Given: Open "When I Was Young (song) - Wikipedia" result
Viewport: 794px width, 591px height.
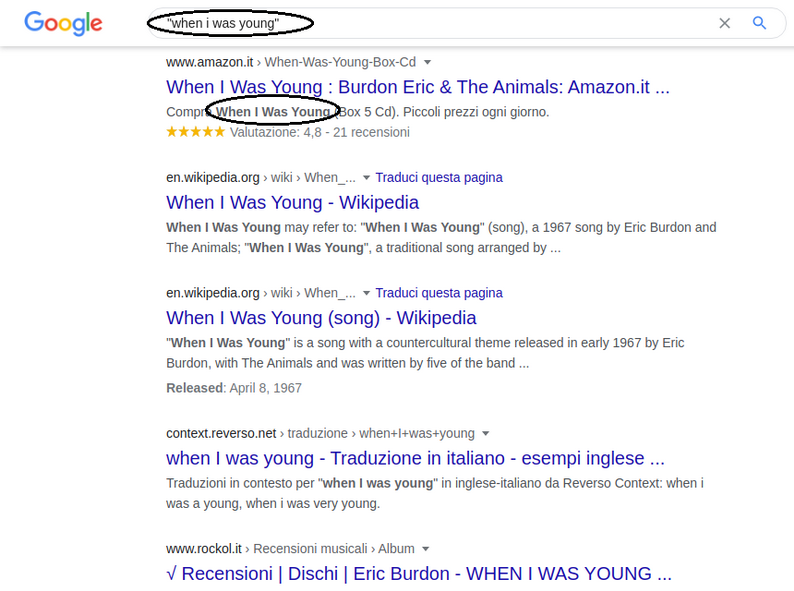Looking at the screenshot, I should click(x=321, y=318).
